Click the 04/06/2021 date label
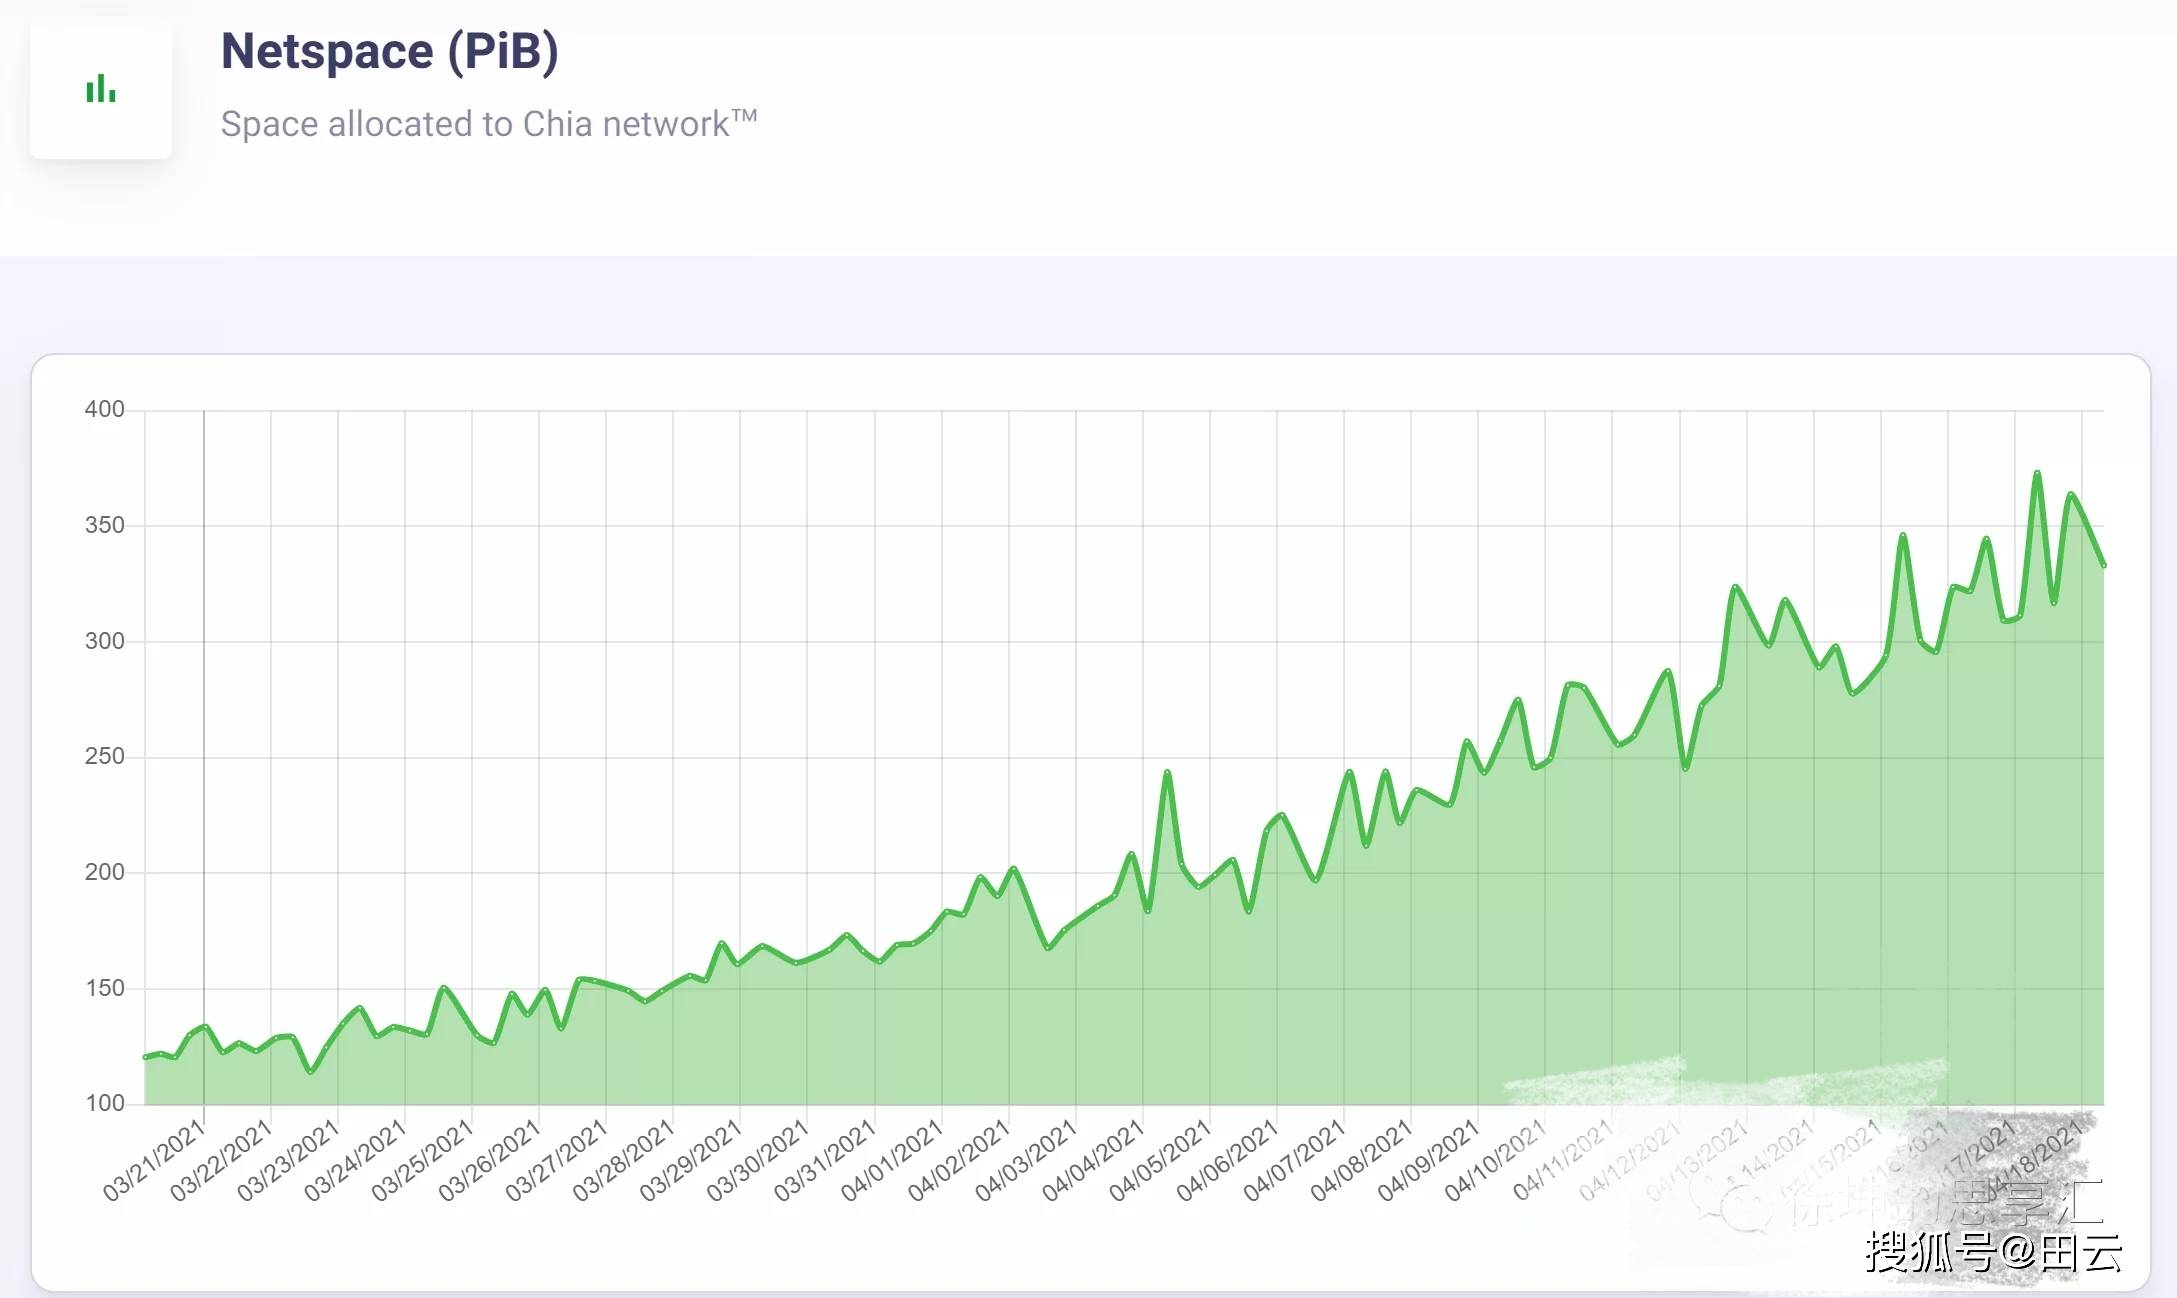2177x1298 pixels. [x=1226, y=1160]
